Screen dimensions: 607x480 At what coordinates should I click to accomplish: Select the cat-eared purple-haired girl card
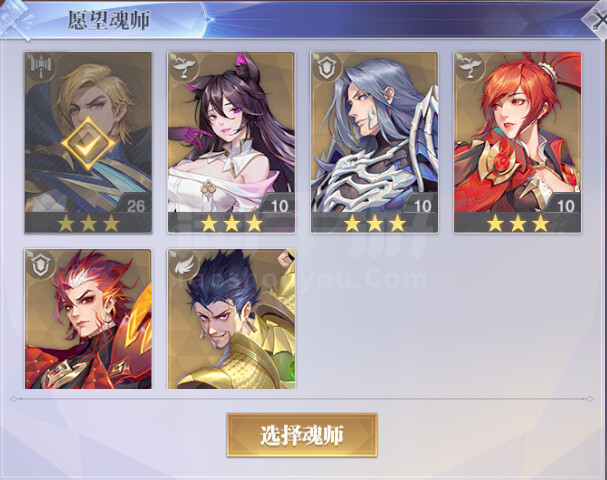[x=231, y=142]
